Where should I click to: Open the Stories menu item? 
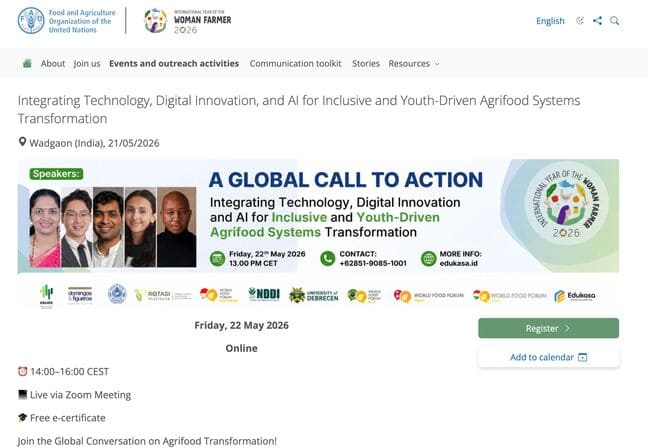[x=366, y=64]
